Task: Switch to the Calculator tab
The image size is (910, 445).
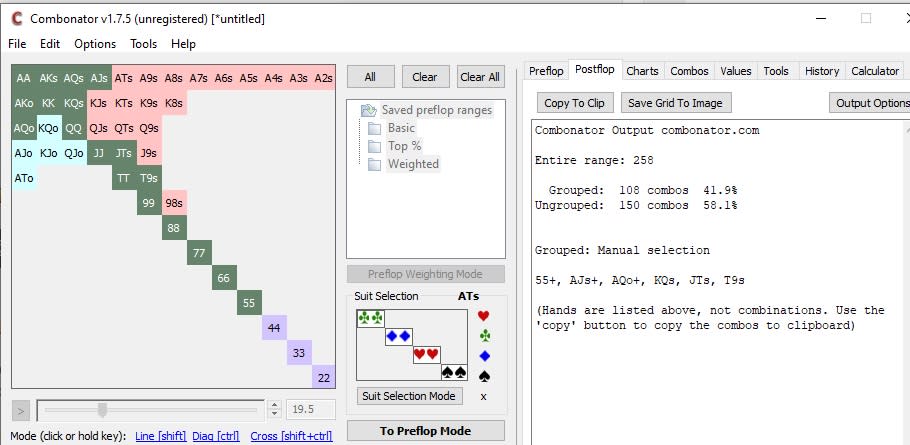Action: click(x=875, y=71)
